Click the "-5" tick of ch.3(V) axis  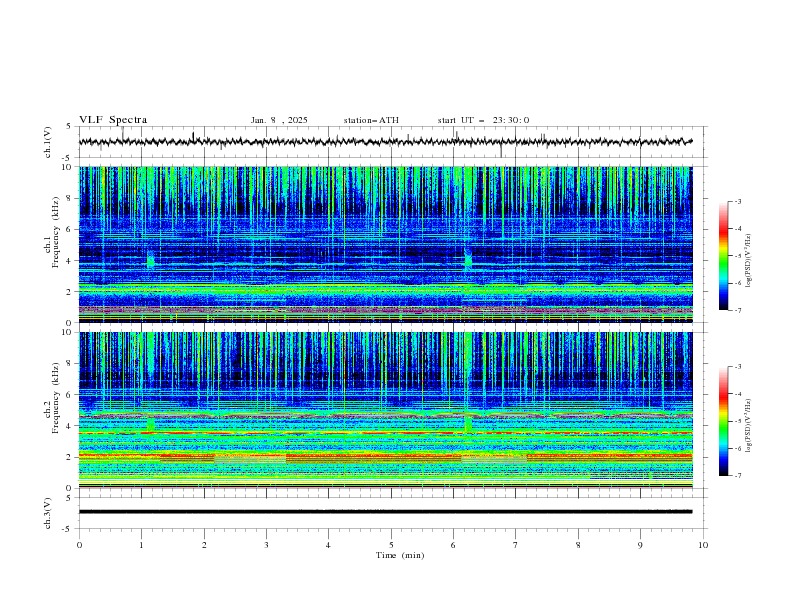(67, 529)
